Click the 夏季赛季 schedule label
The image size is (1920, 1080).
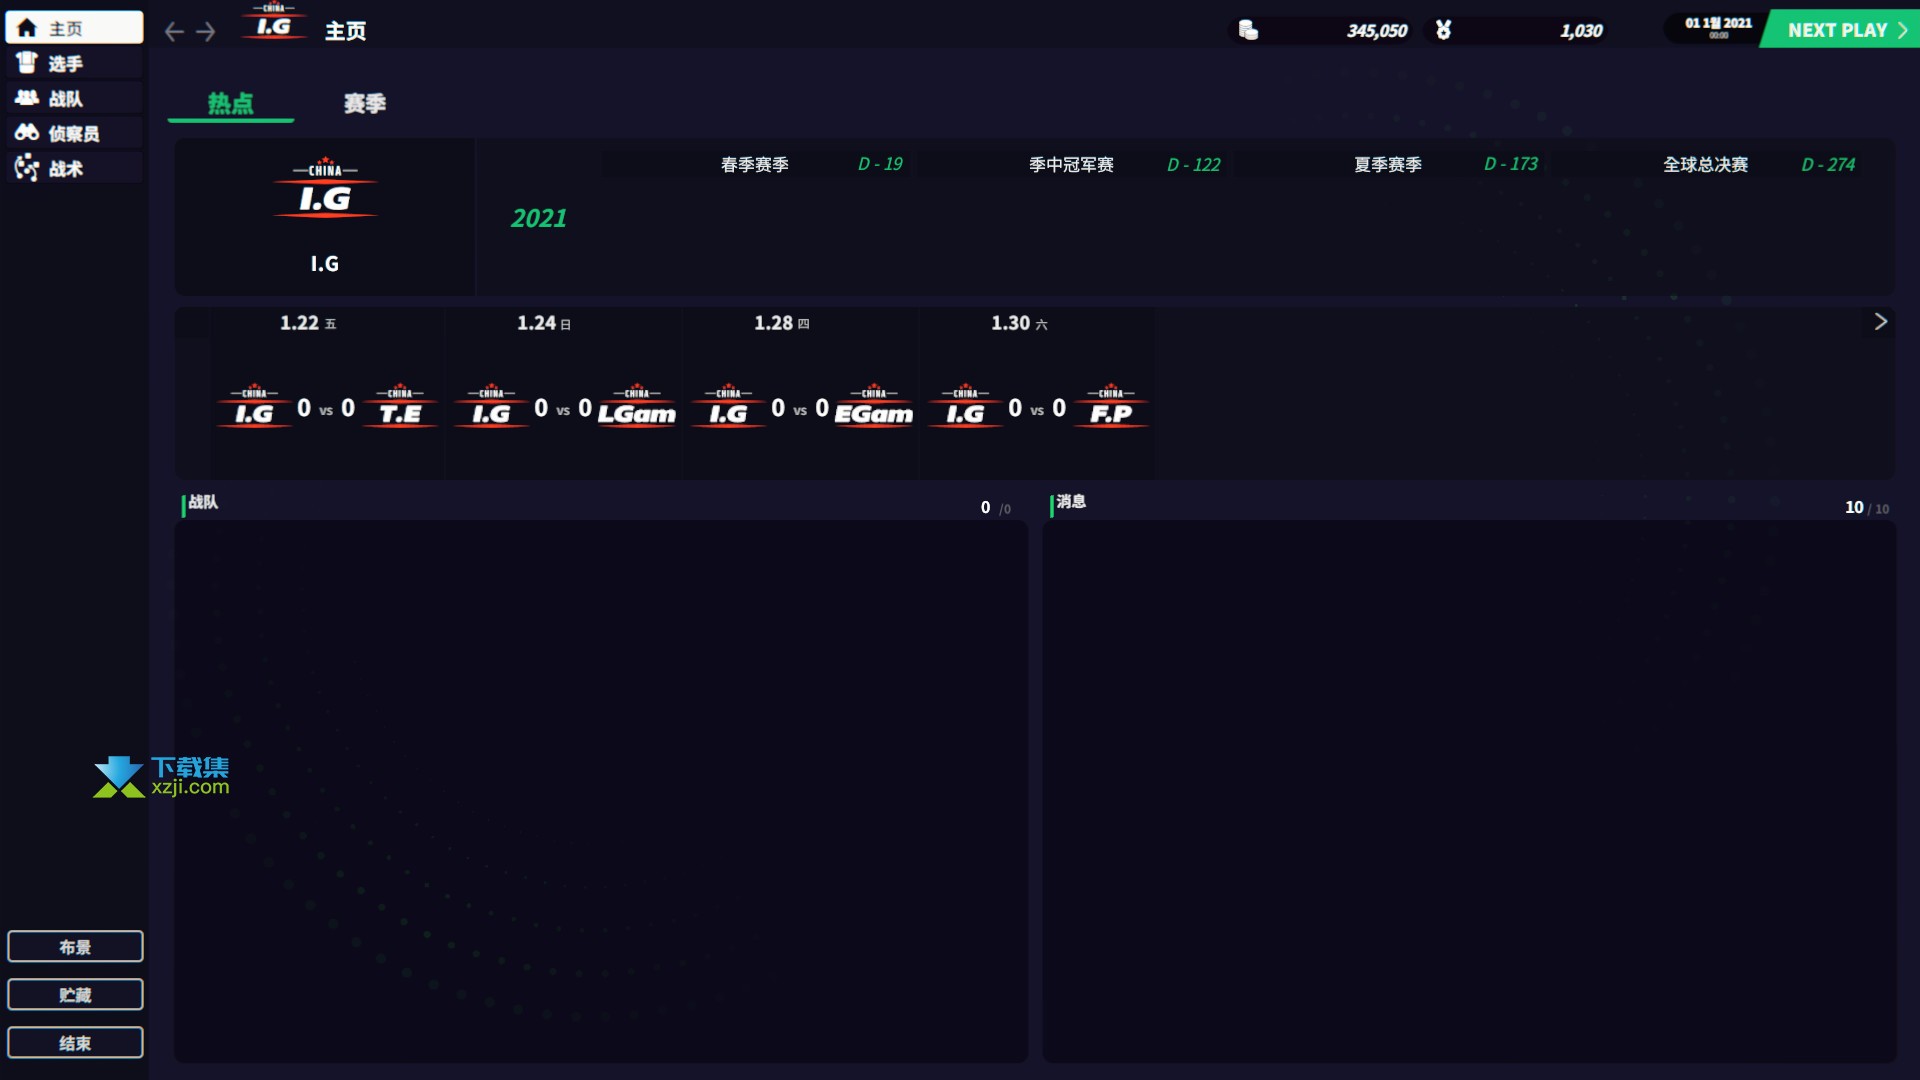tap(1388, 164)
